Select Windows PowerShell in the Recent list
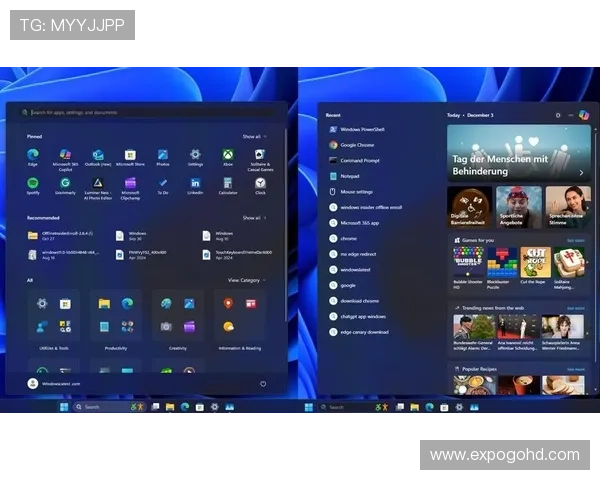The width and height of the screenshot is (600, 480). click(x=362, y=129)
